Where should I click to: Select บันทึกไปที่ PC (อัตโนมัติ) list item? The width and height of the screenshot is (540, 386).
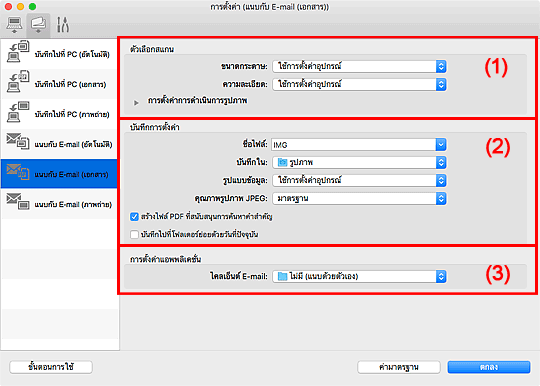59,54
